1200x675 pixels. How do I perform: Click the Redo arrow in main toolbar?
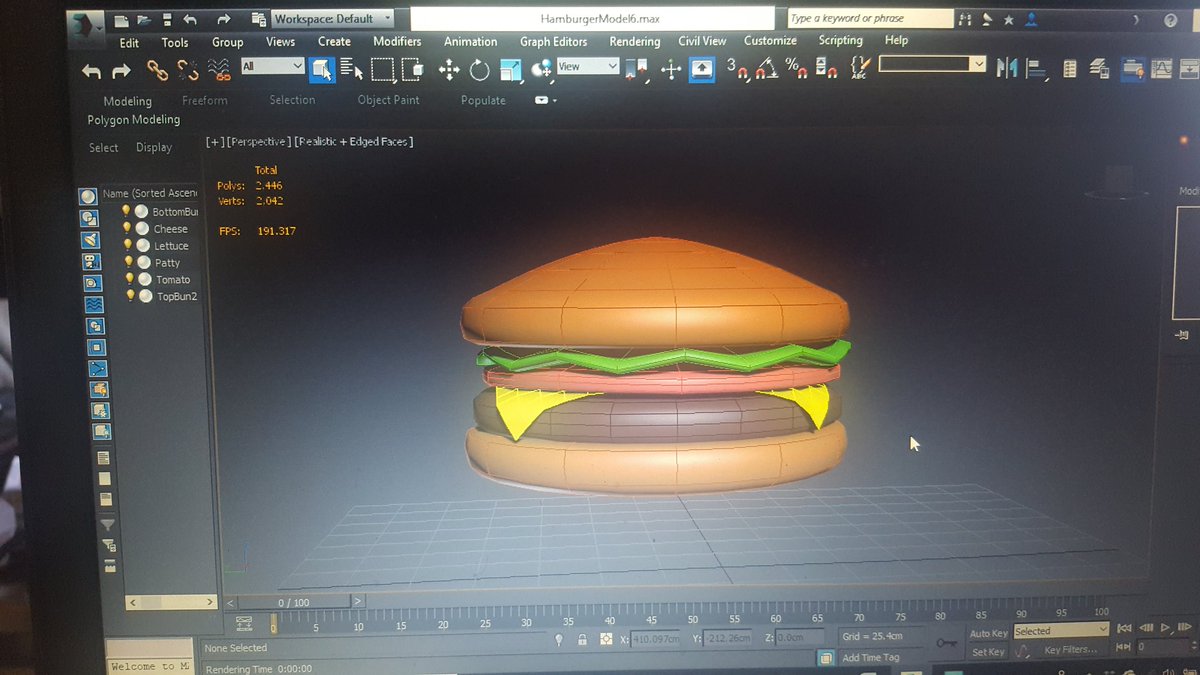[x=122, y=71]
